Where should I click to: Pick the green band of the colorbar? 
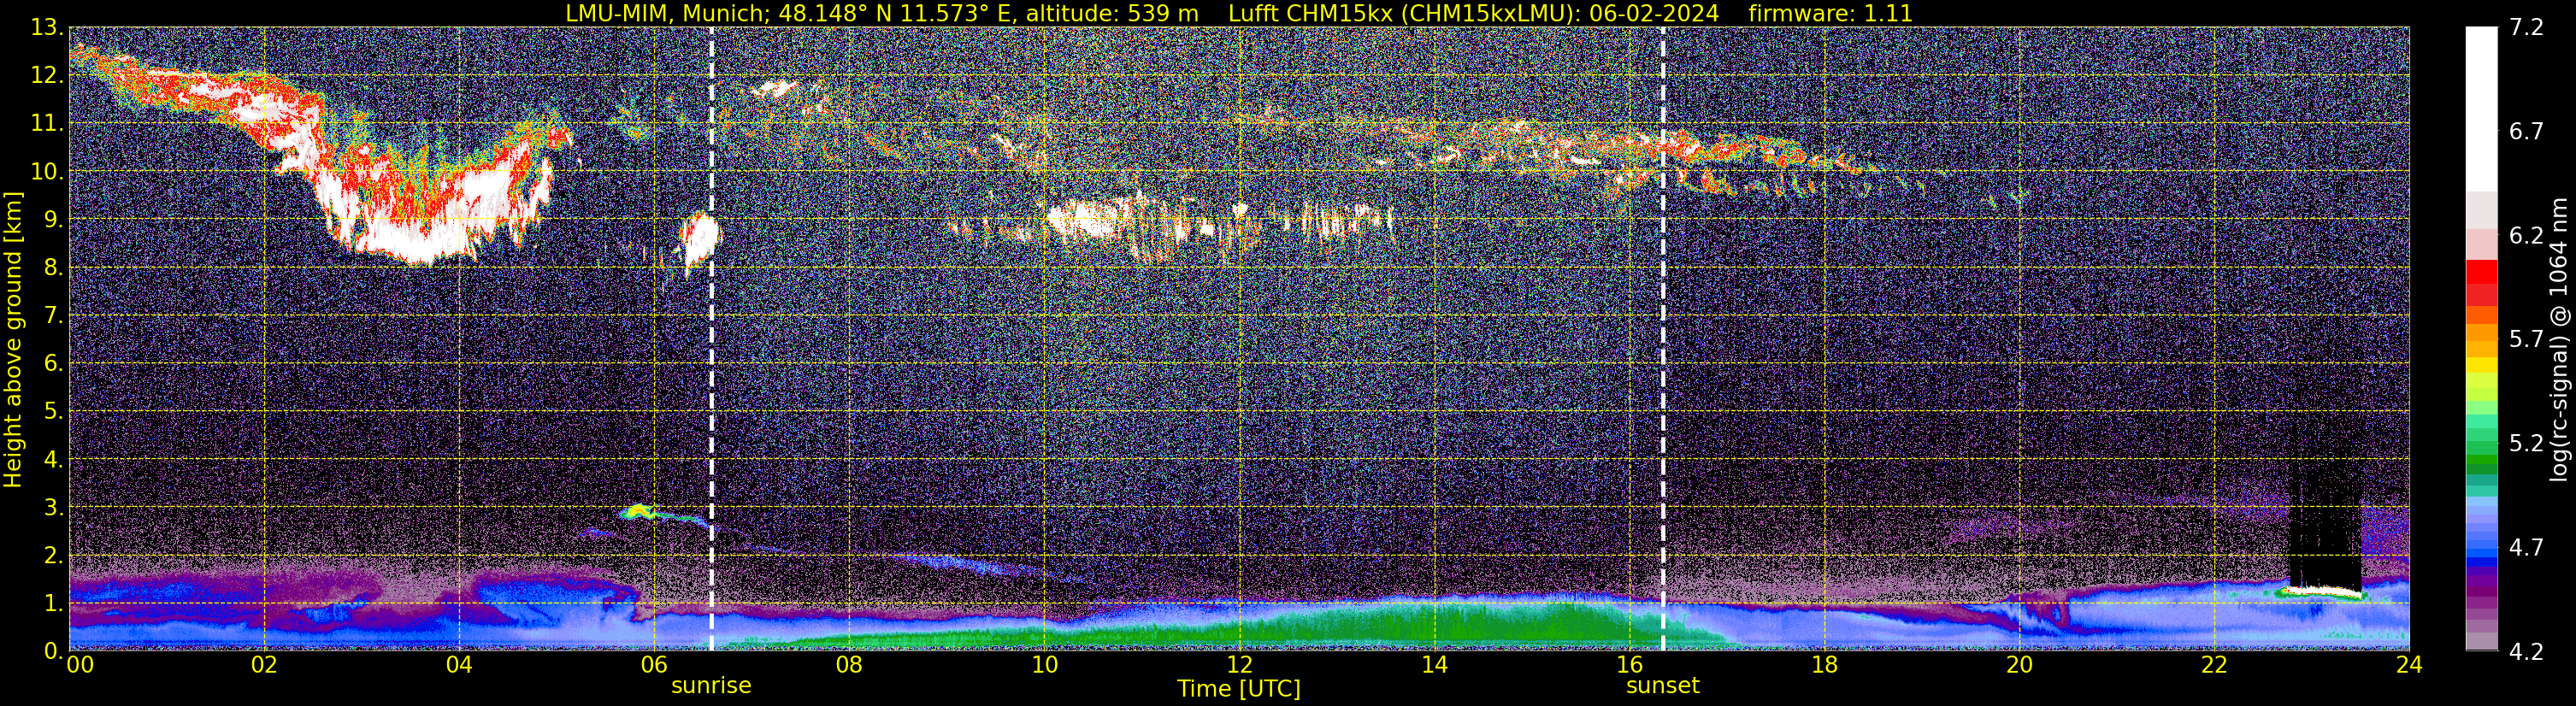click(2481, 460)
